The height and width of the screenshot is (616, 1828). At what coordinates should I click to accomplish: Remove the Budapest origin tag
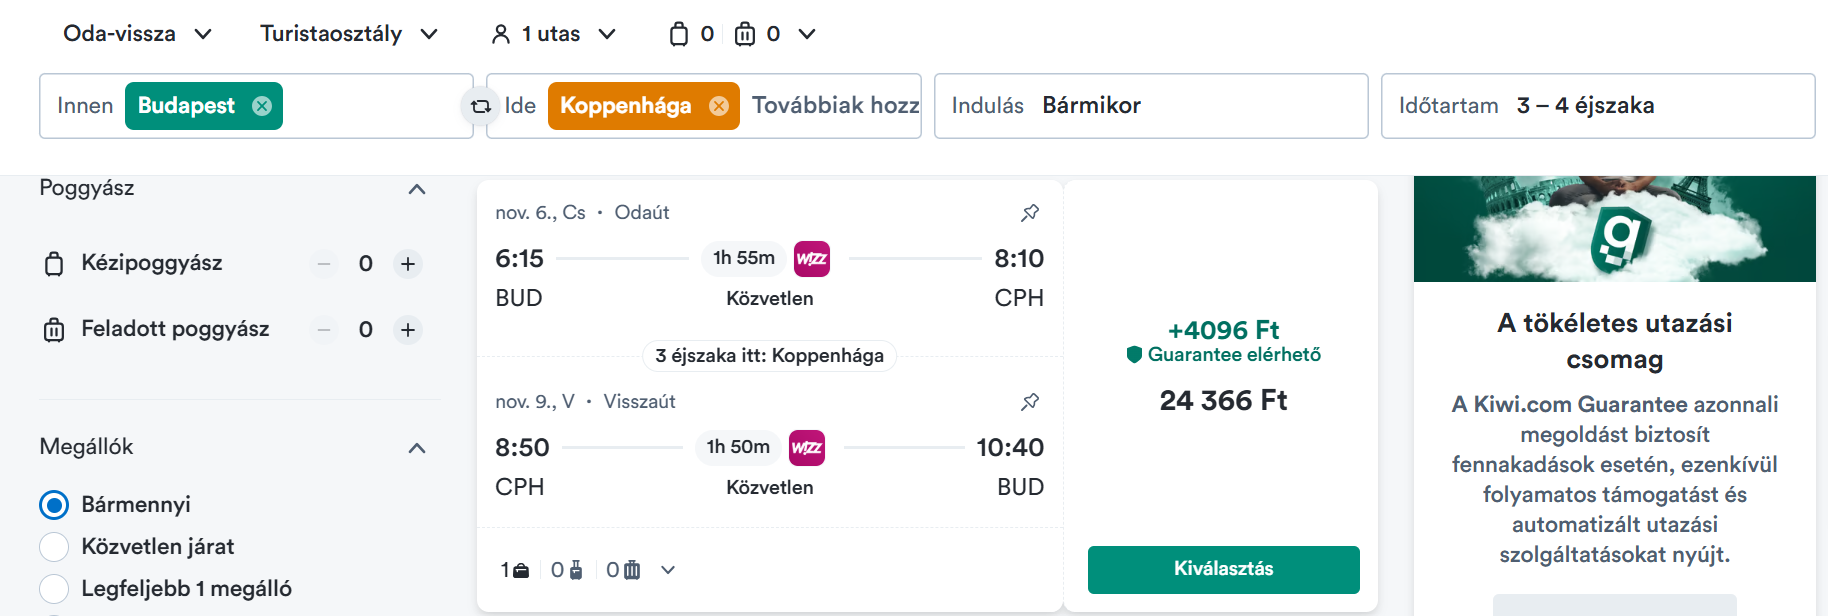tap(262, 106)
